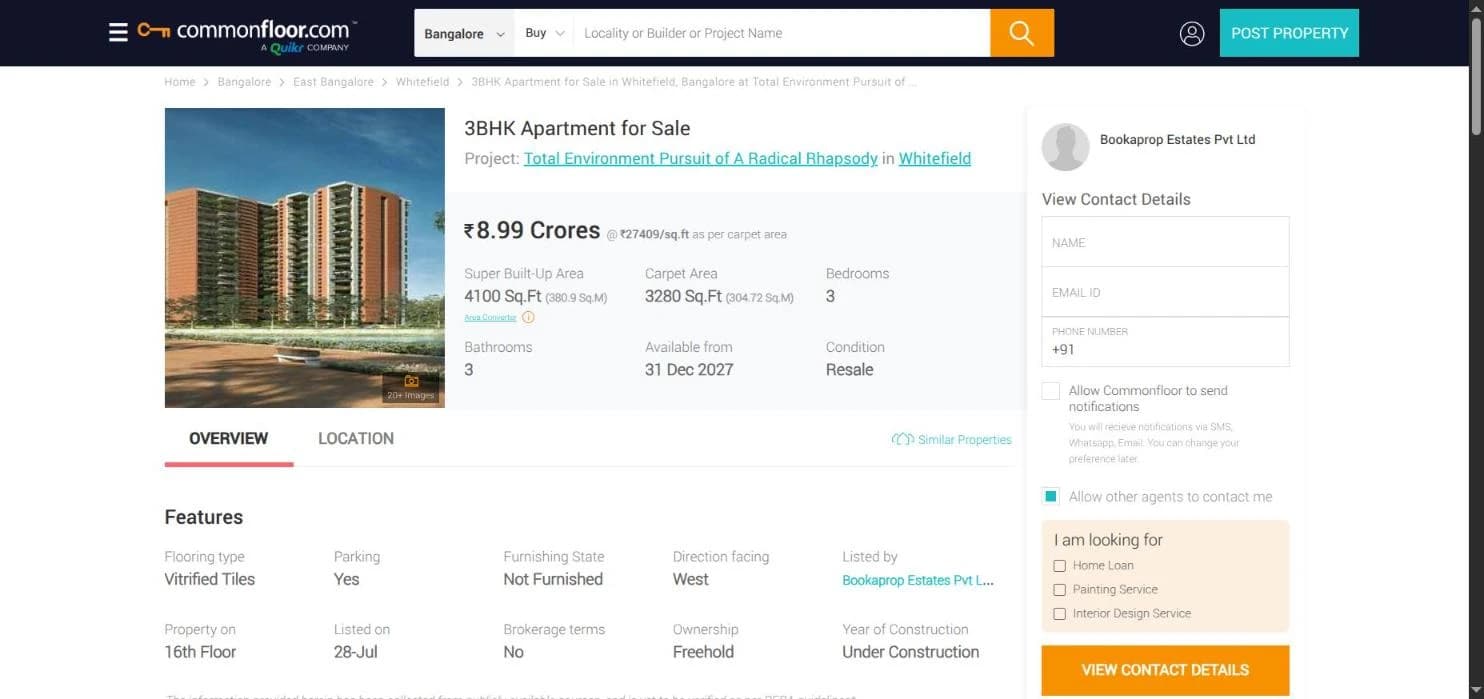Click the 31 Dec 2027 availability date

(689, 369)
